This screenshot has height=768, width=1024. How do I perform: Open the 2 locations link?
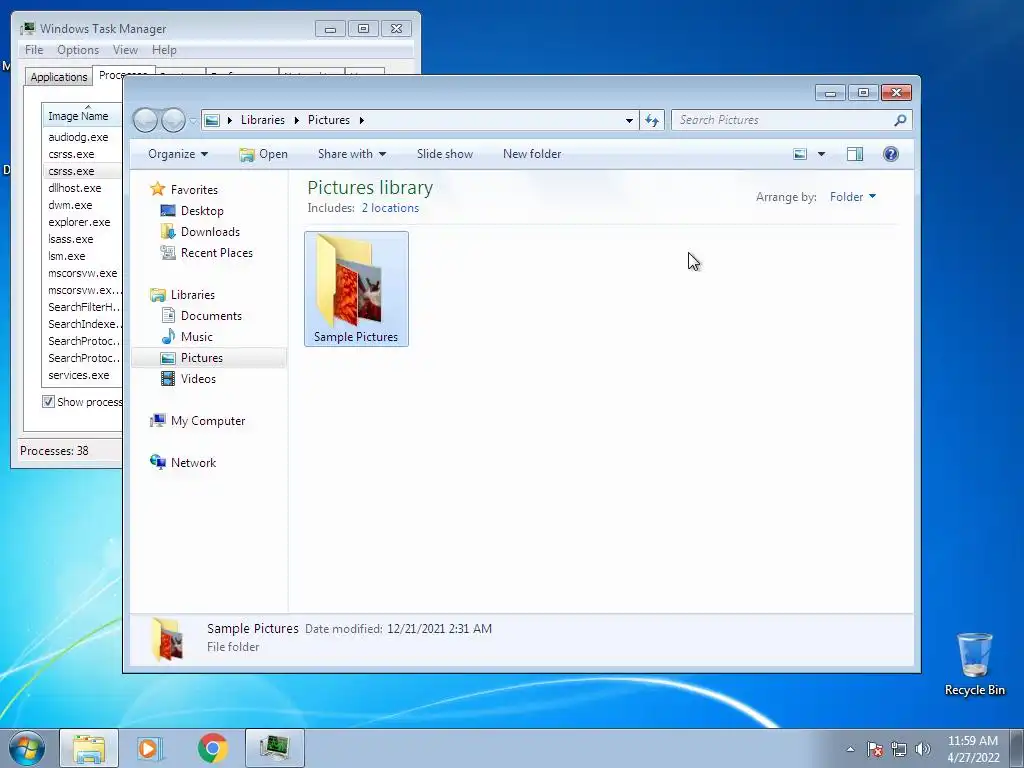tap(391, 208)
